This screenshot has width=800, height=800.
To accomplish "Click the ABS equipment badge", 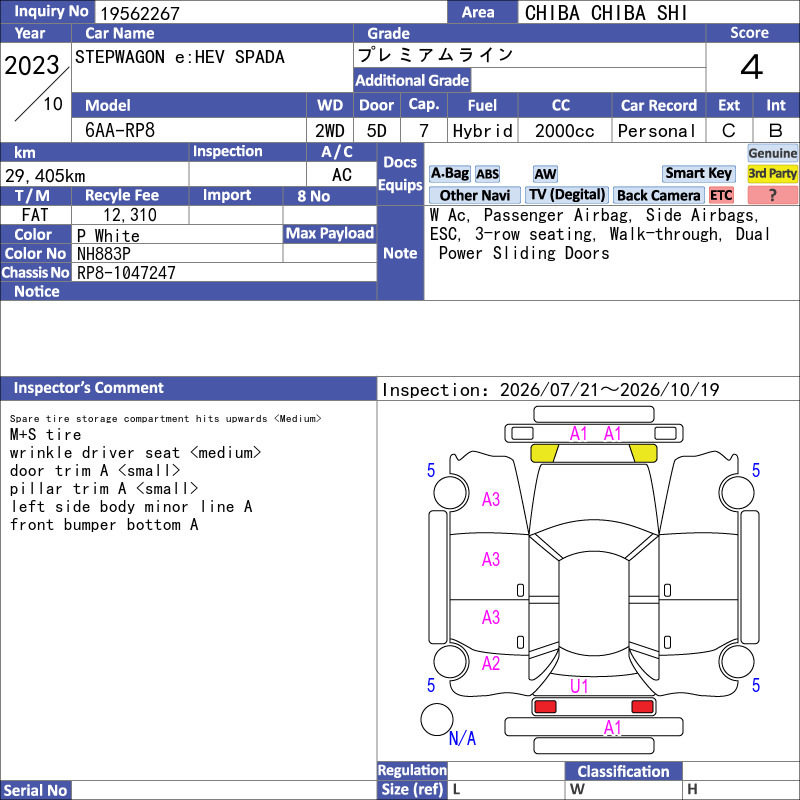I will (x=487, y=174).
